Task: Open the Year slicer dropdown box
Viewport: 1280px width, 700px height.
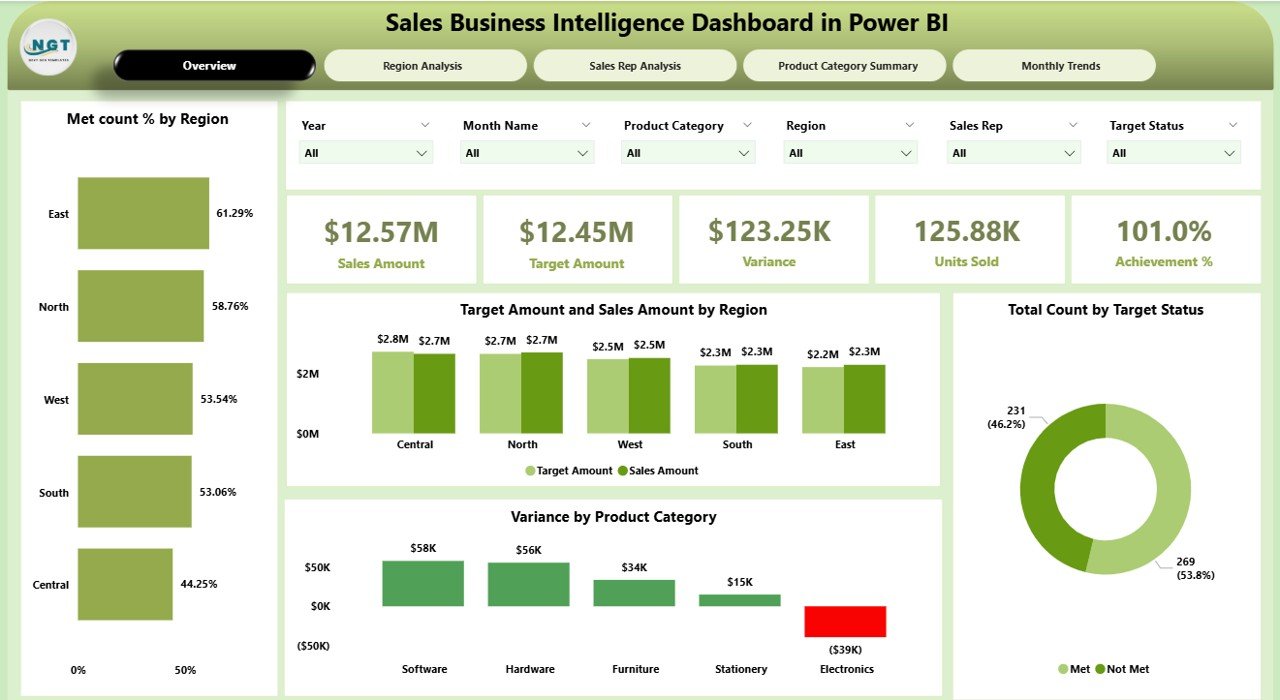Action: (366, 153)
